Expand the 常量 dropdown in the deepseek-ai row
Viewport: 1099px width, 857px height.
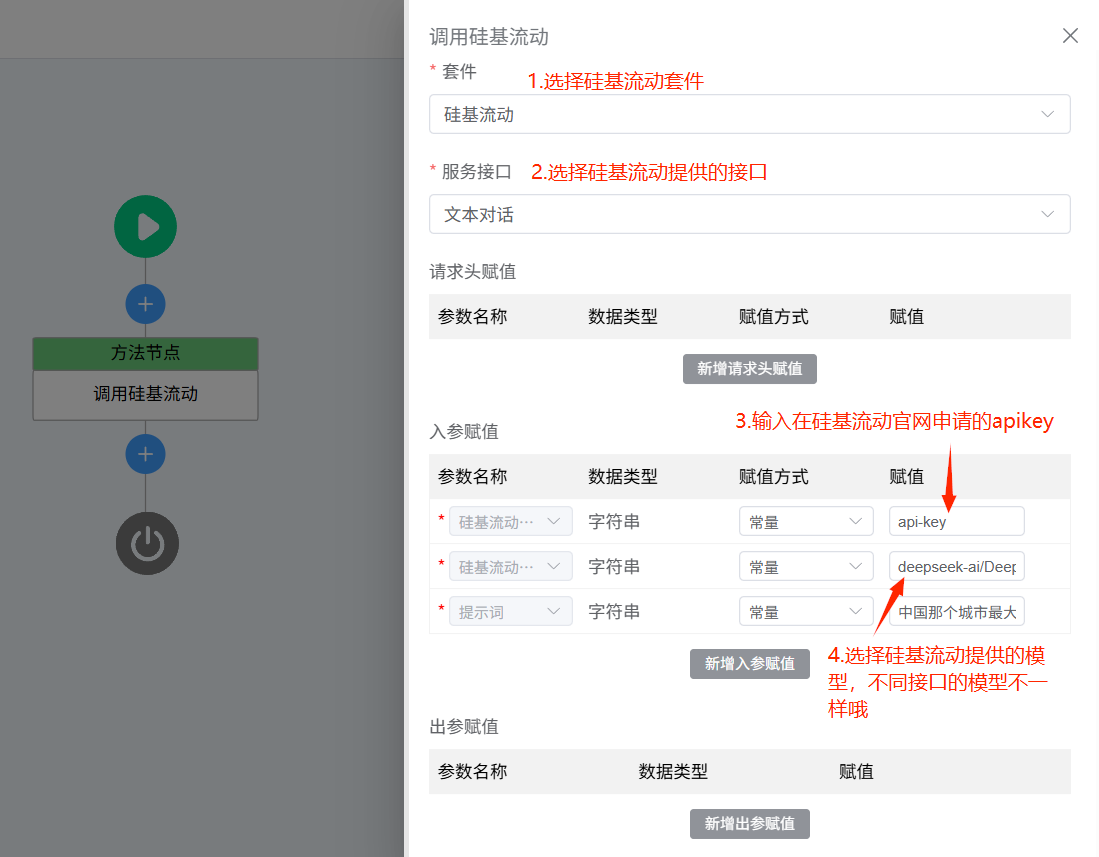pyautogui.click(x=806, y=566)
